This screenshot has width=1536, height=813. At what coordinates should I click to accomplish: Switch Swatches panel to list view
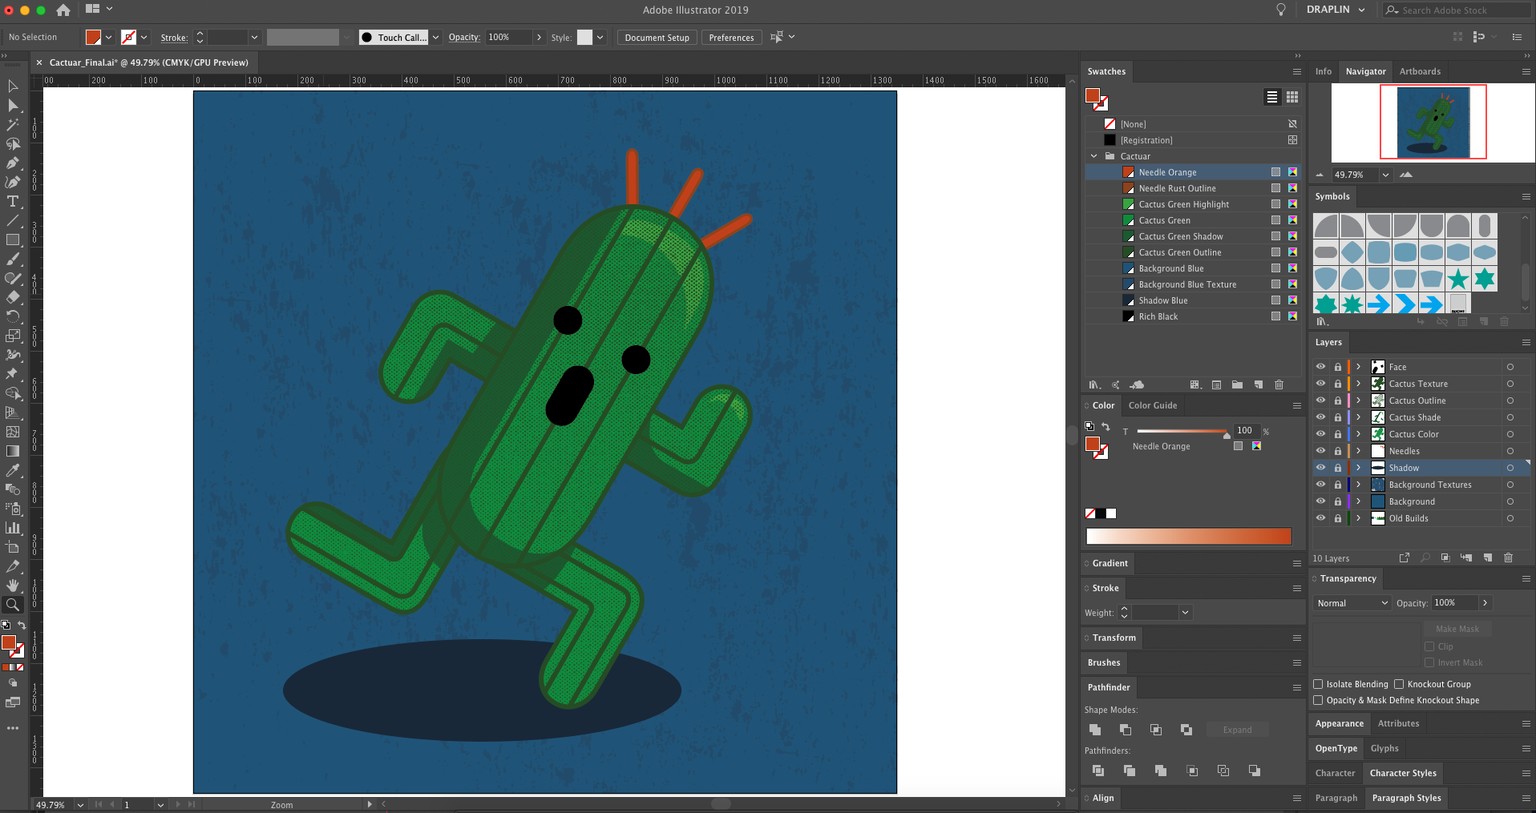click(1272, 97)
